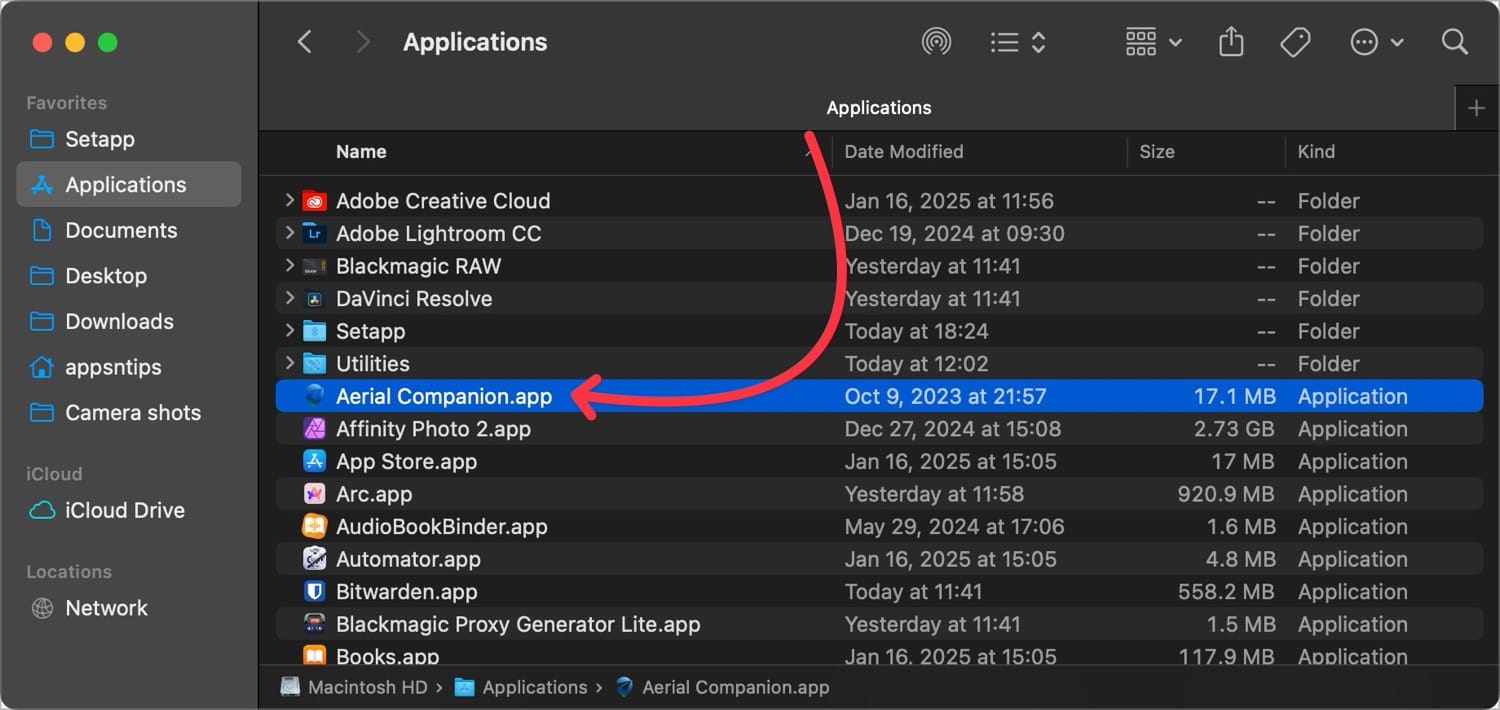The height and width of the screenshot is (710, 1500).
Task: Open search with the magnifier icon
Action: pyautogui.click(x=1454, y=42)
